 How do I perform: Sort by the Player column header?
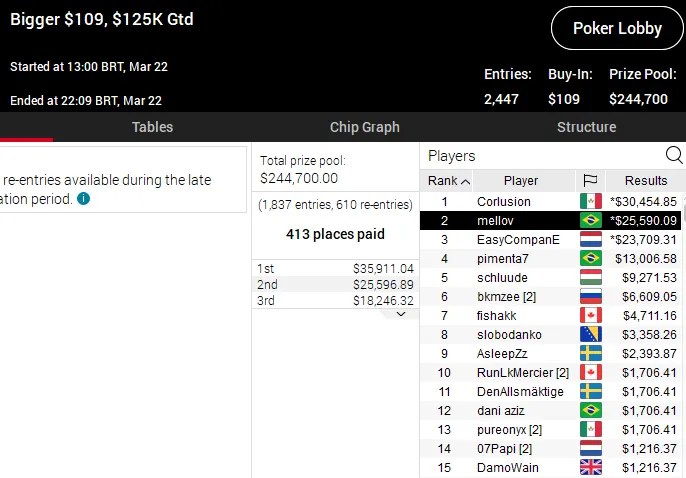click(521, 181)
